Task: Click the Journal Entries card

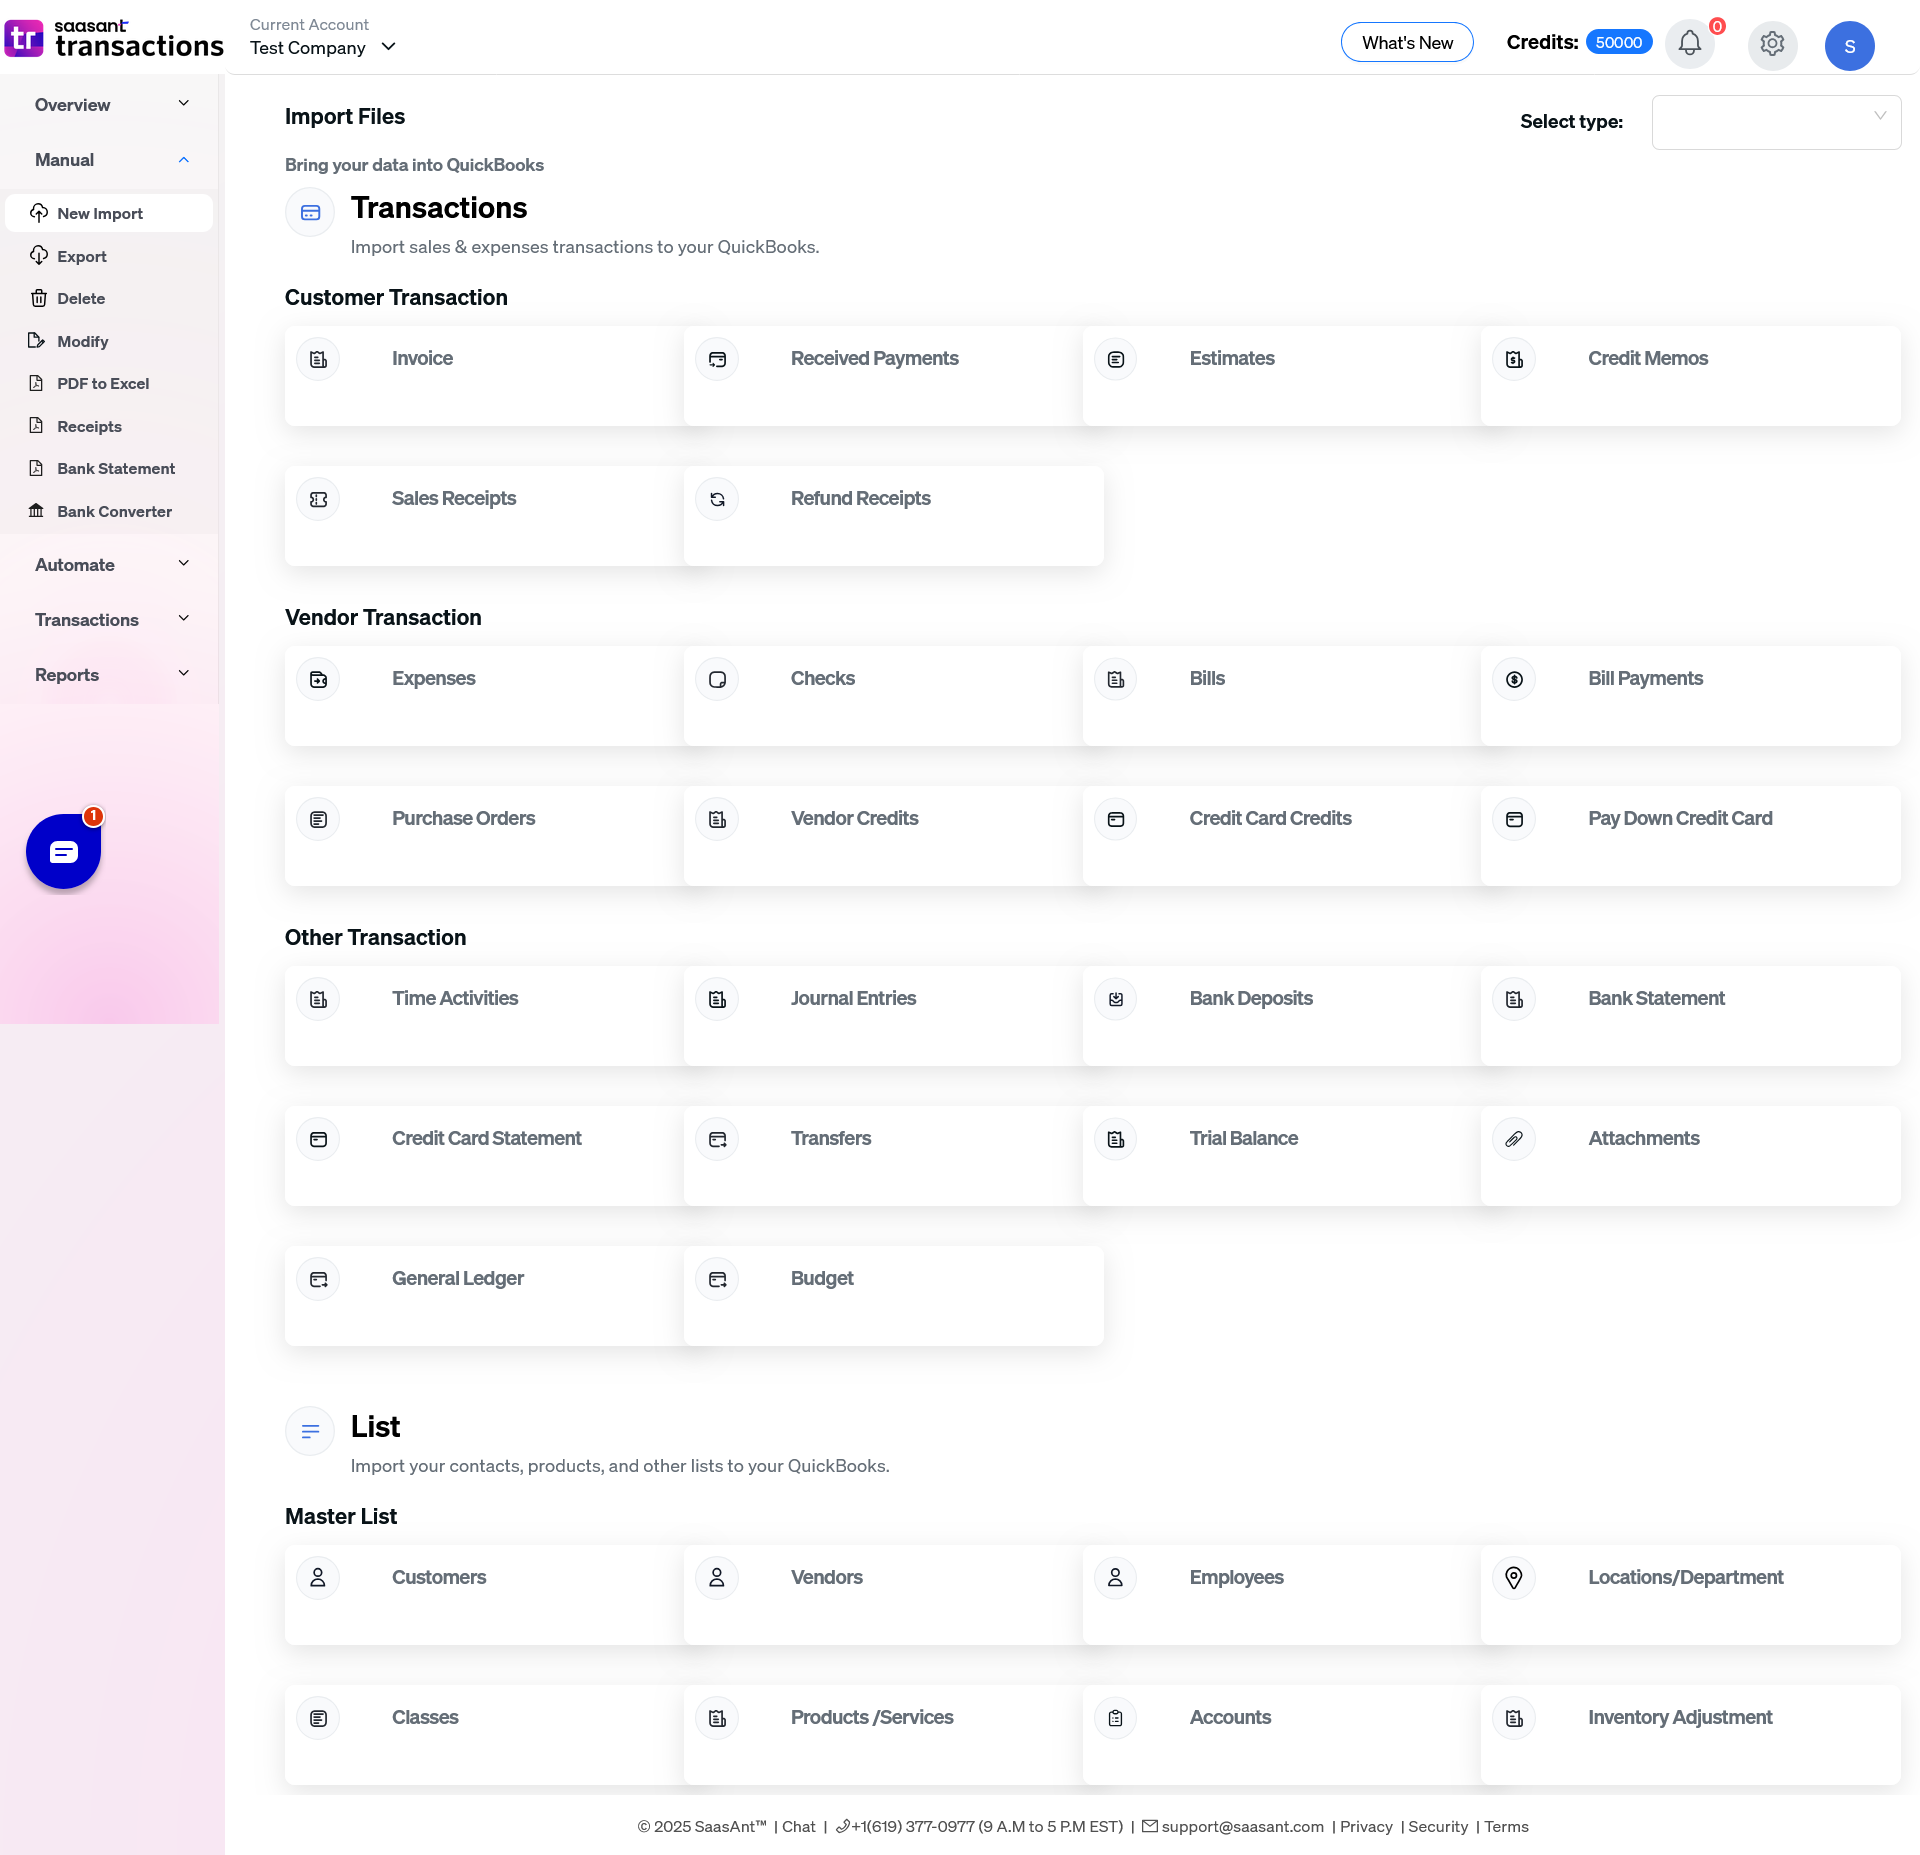Action: click(x=853, y=998)
